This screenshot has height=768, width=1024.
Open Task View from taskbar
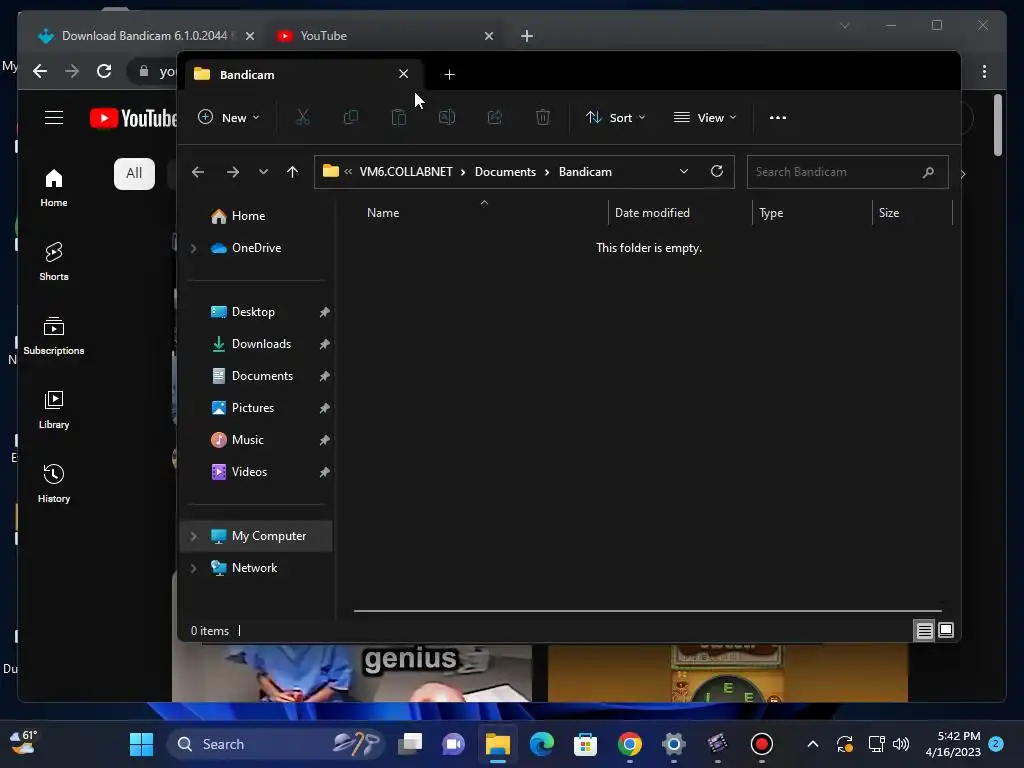tap(410, 744)
